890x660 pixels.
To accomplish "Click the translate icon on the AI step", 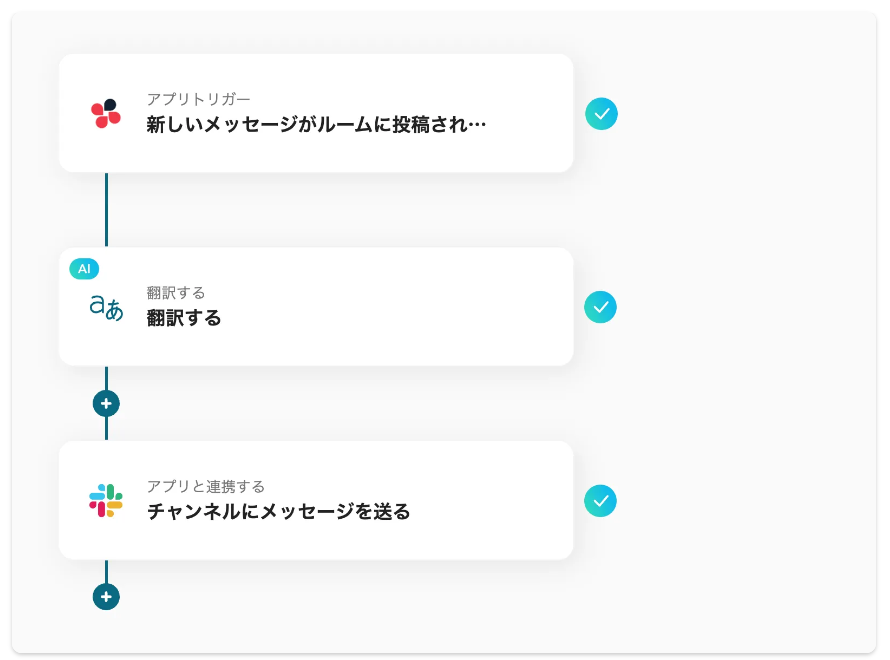I will pyautogui.click(x=106, y=307).
